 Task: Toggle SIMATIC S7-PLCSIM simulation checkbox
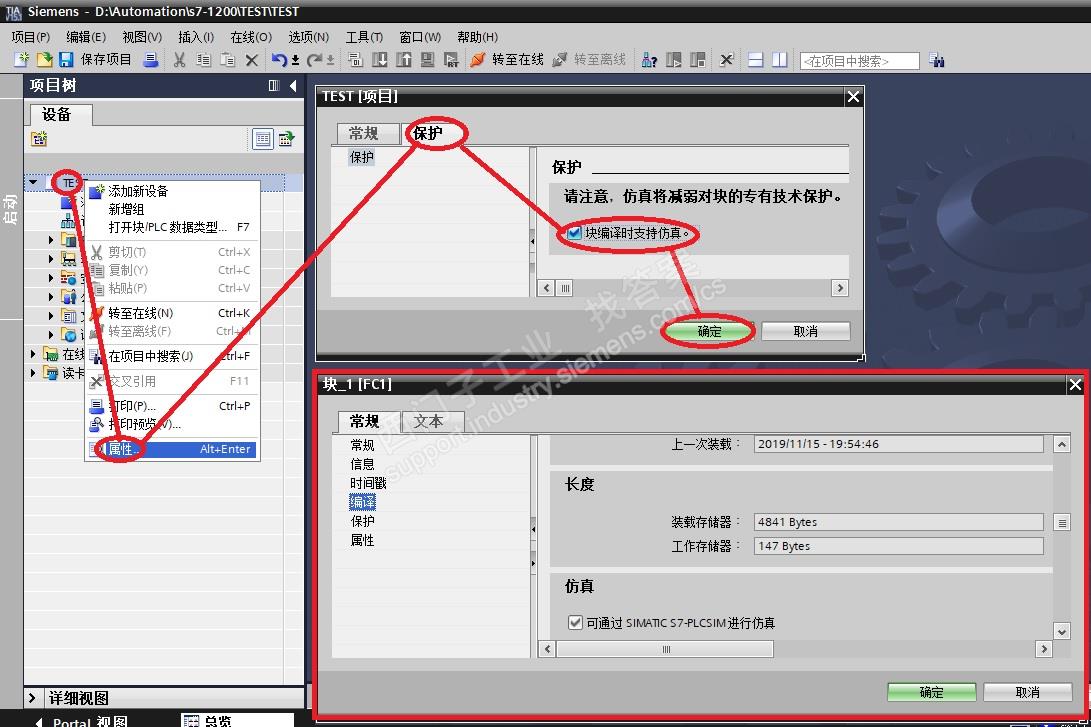[575, 622]
